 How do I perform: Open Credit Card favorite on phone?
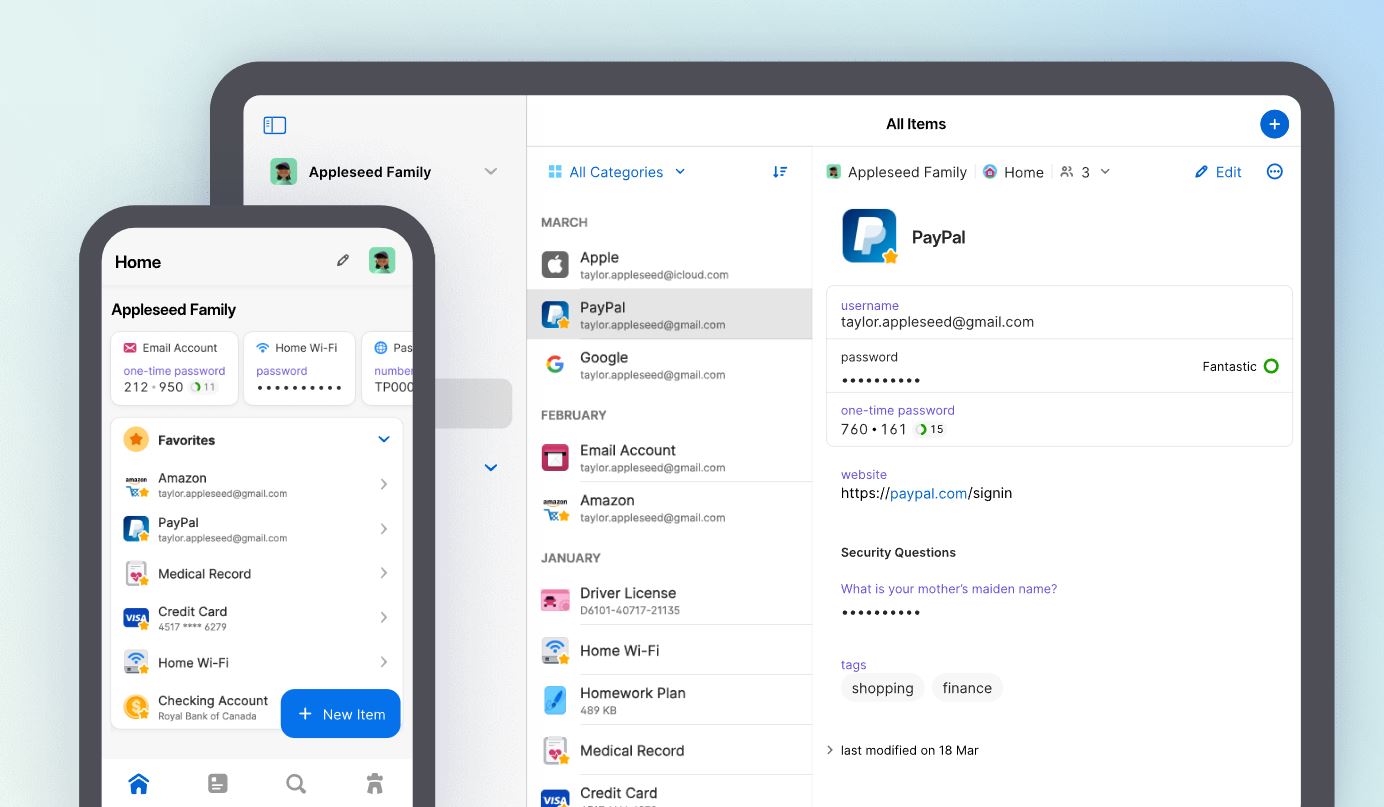click(x=257, y=618)
